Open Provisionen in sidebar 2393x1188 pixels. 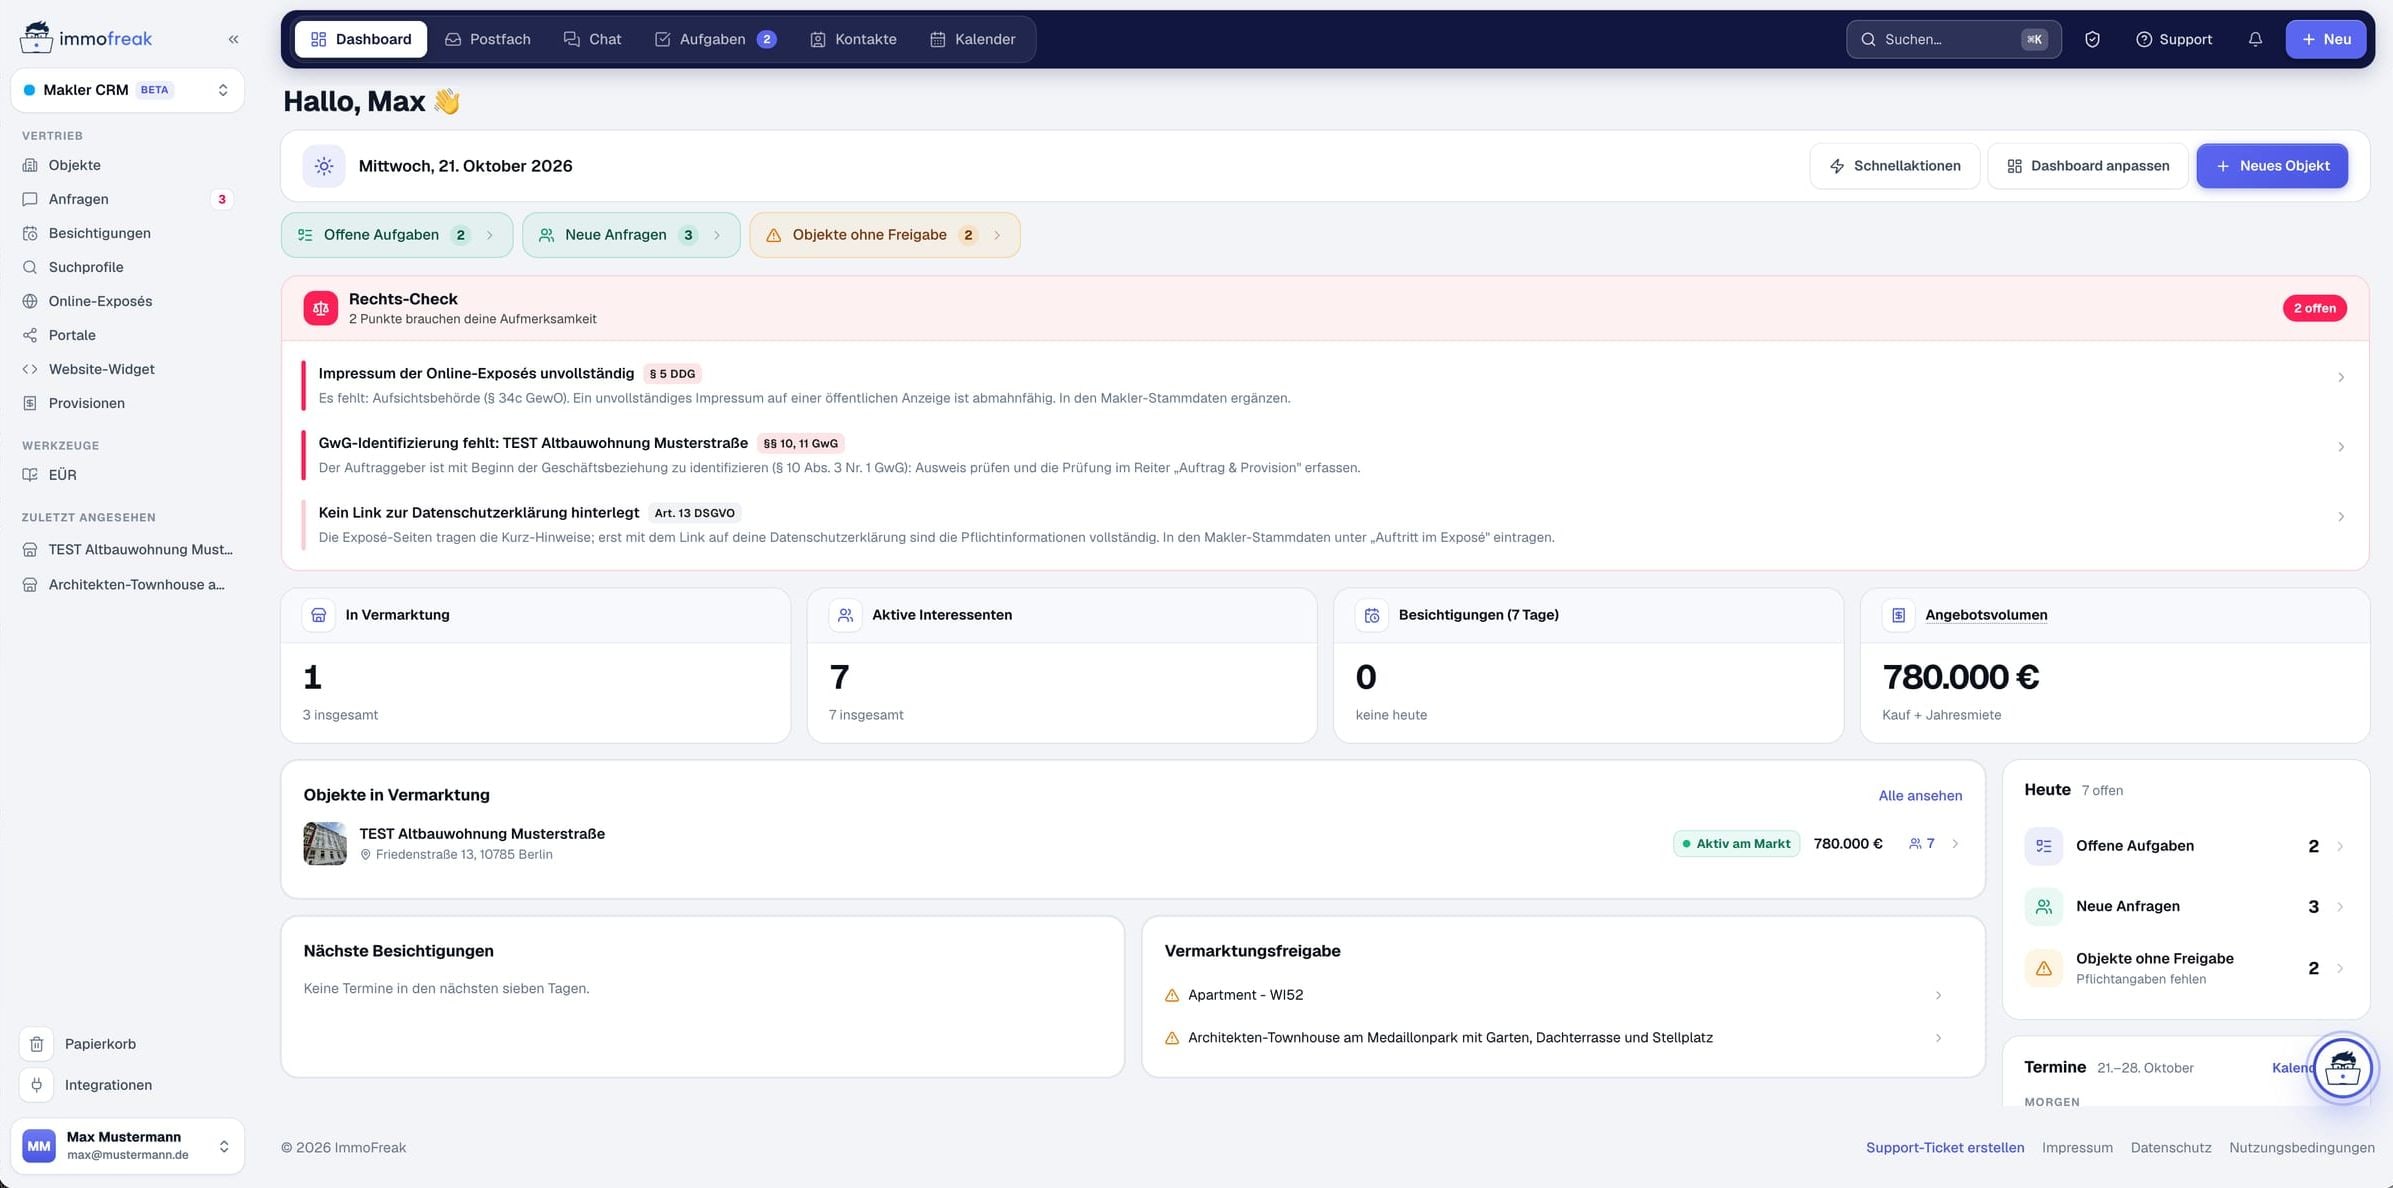(x=127, y=403)
